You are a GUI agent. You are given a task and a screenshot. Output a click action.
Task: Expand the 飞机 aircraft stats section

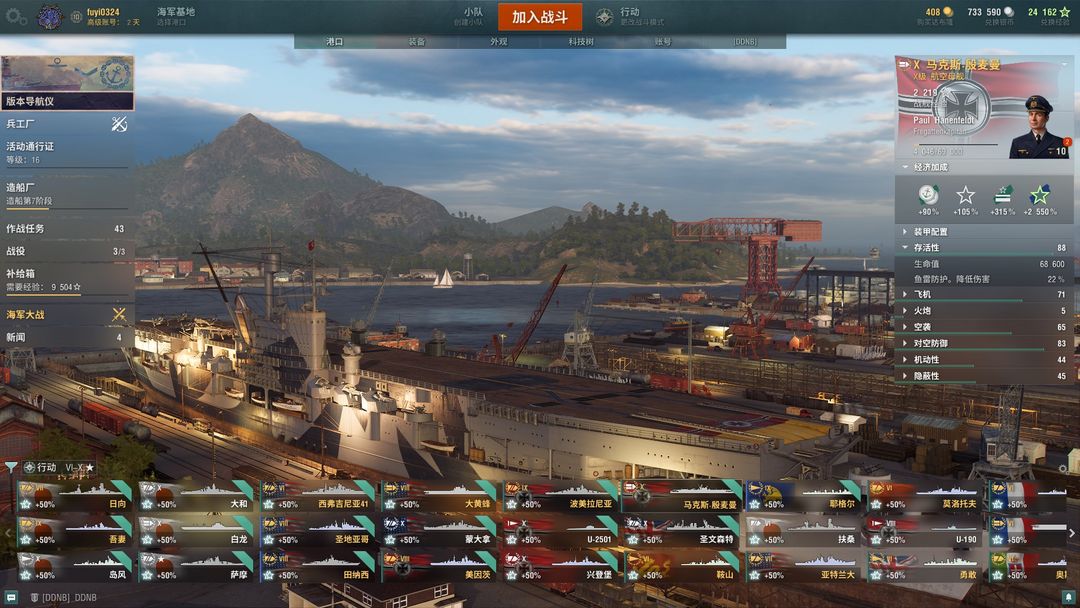coord(984,294)
